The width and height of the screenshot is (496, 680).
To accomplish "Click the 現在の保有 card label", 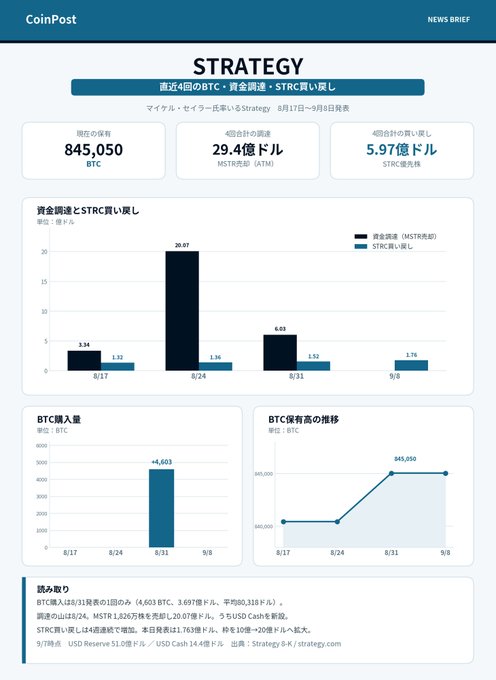I will (x=94, y=134).
